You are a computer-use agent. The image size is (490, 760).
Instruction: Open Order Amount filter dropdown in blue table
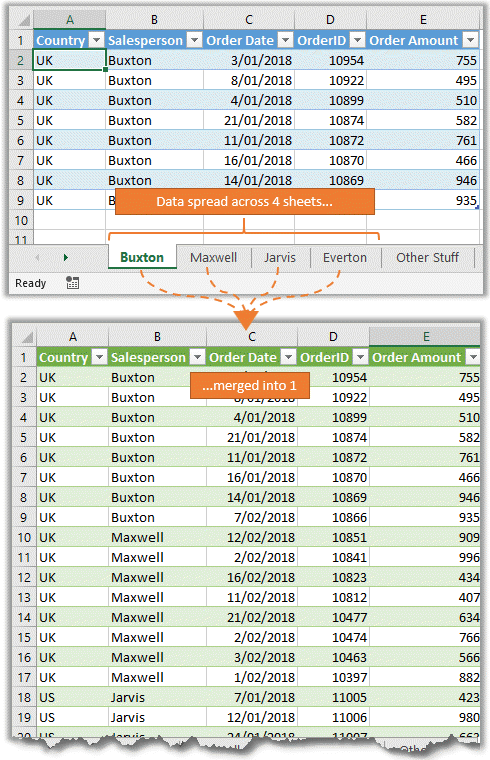click(x=470, y=40)
